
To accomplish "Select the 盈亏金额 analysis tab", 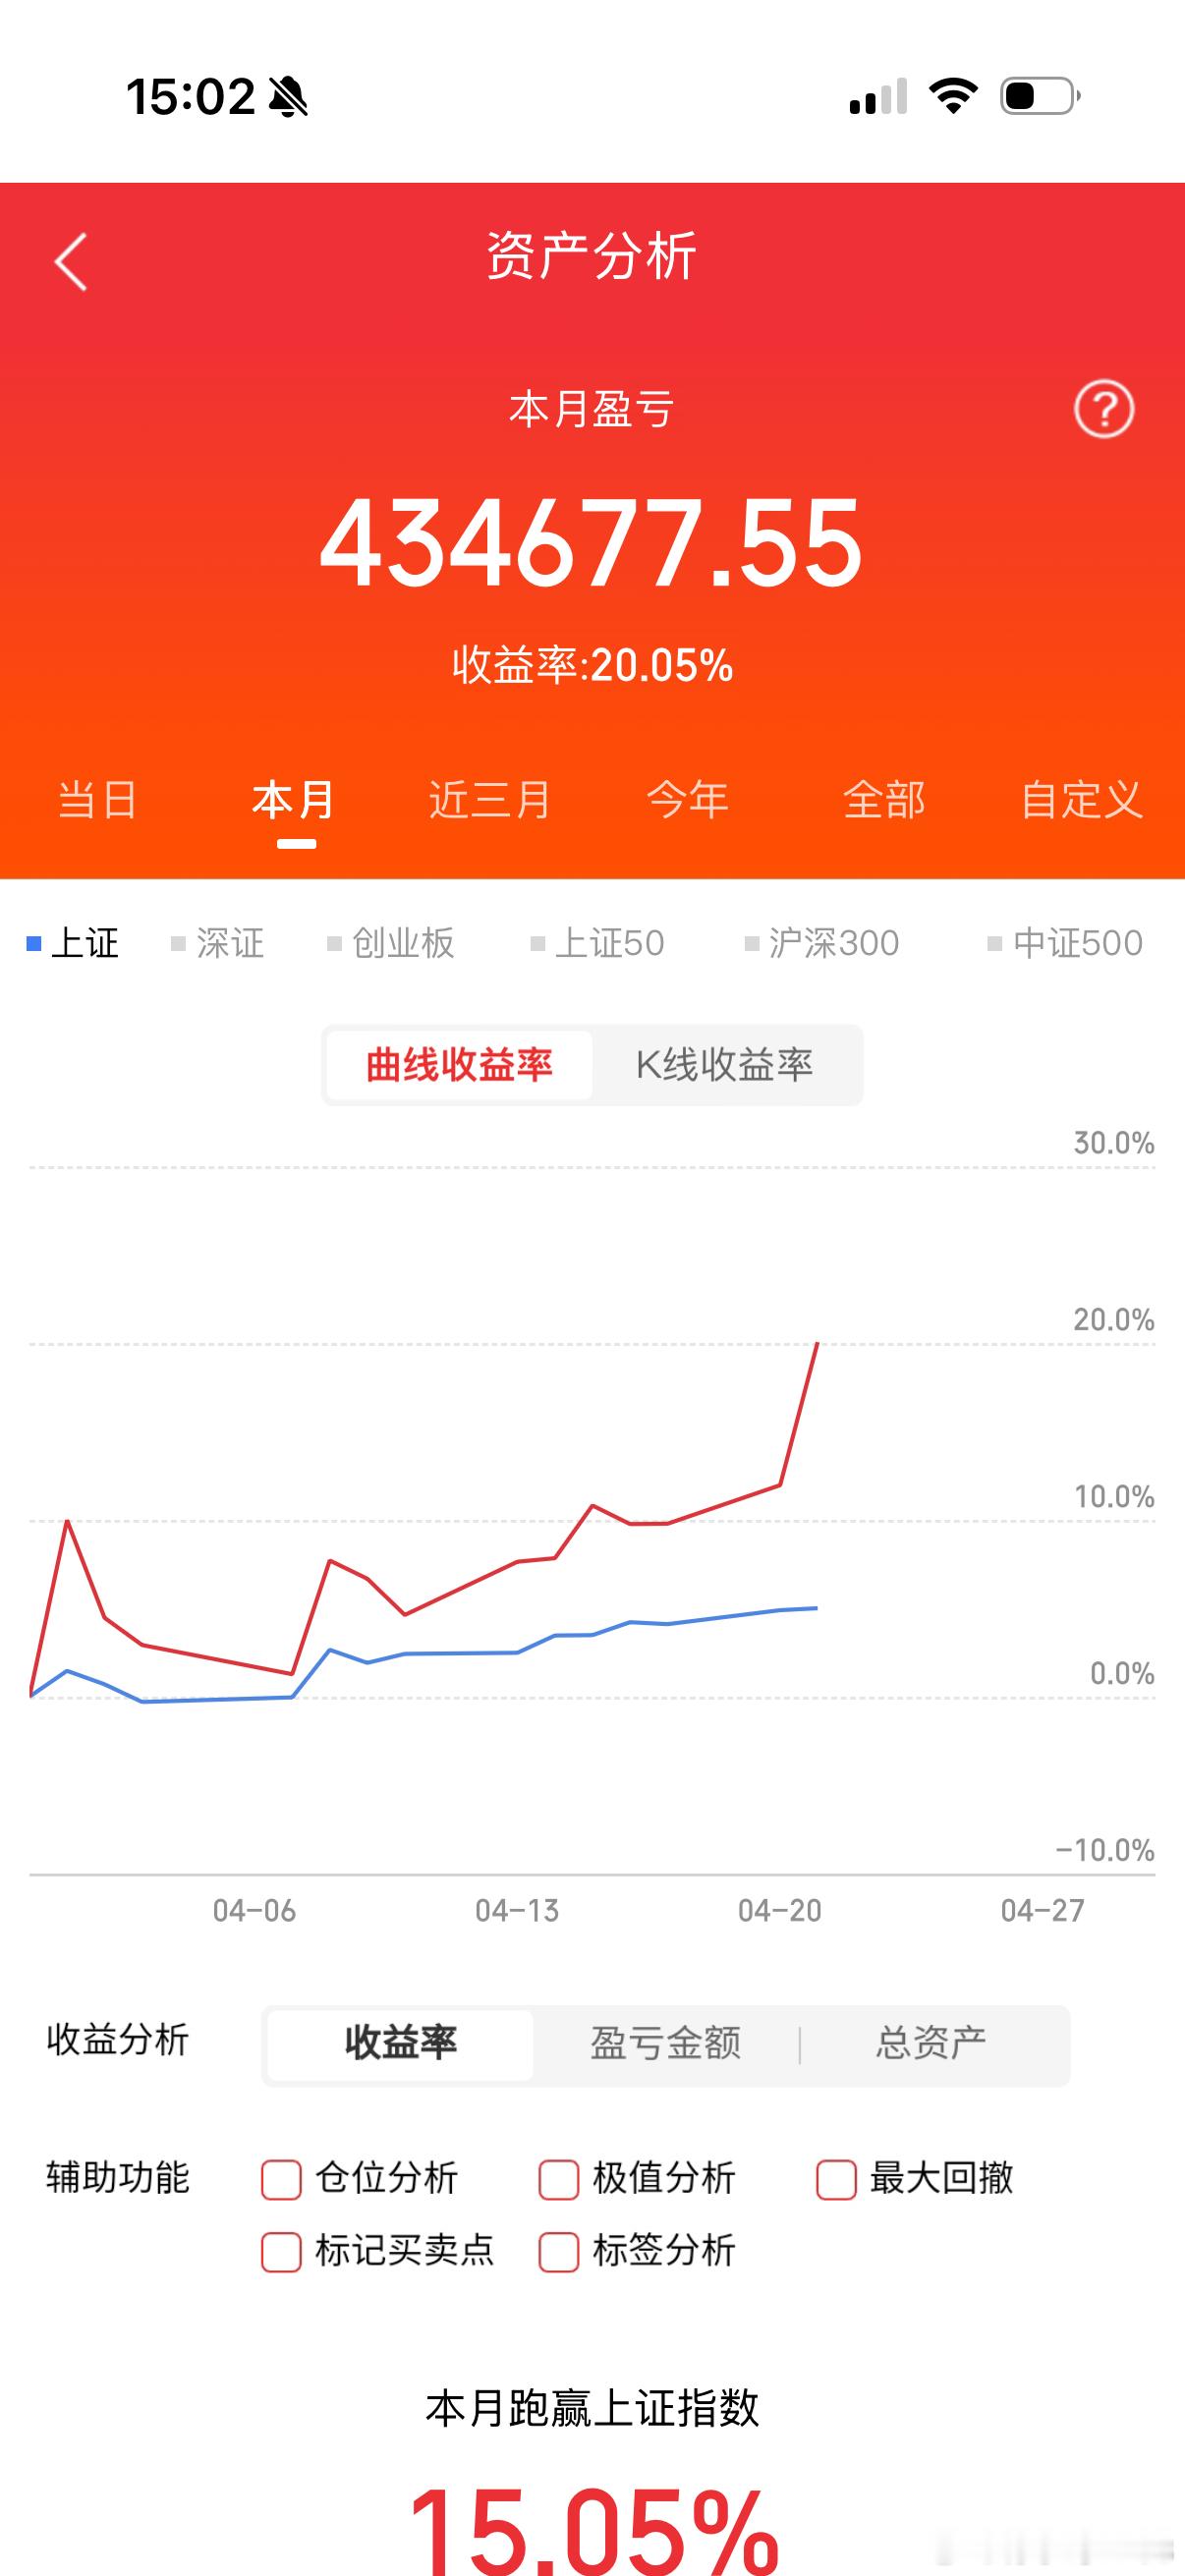I will coord(665,2044).
